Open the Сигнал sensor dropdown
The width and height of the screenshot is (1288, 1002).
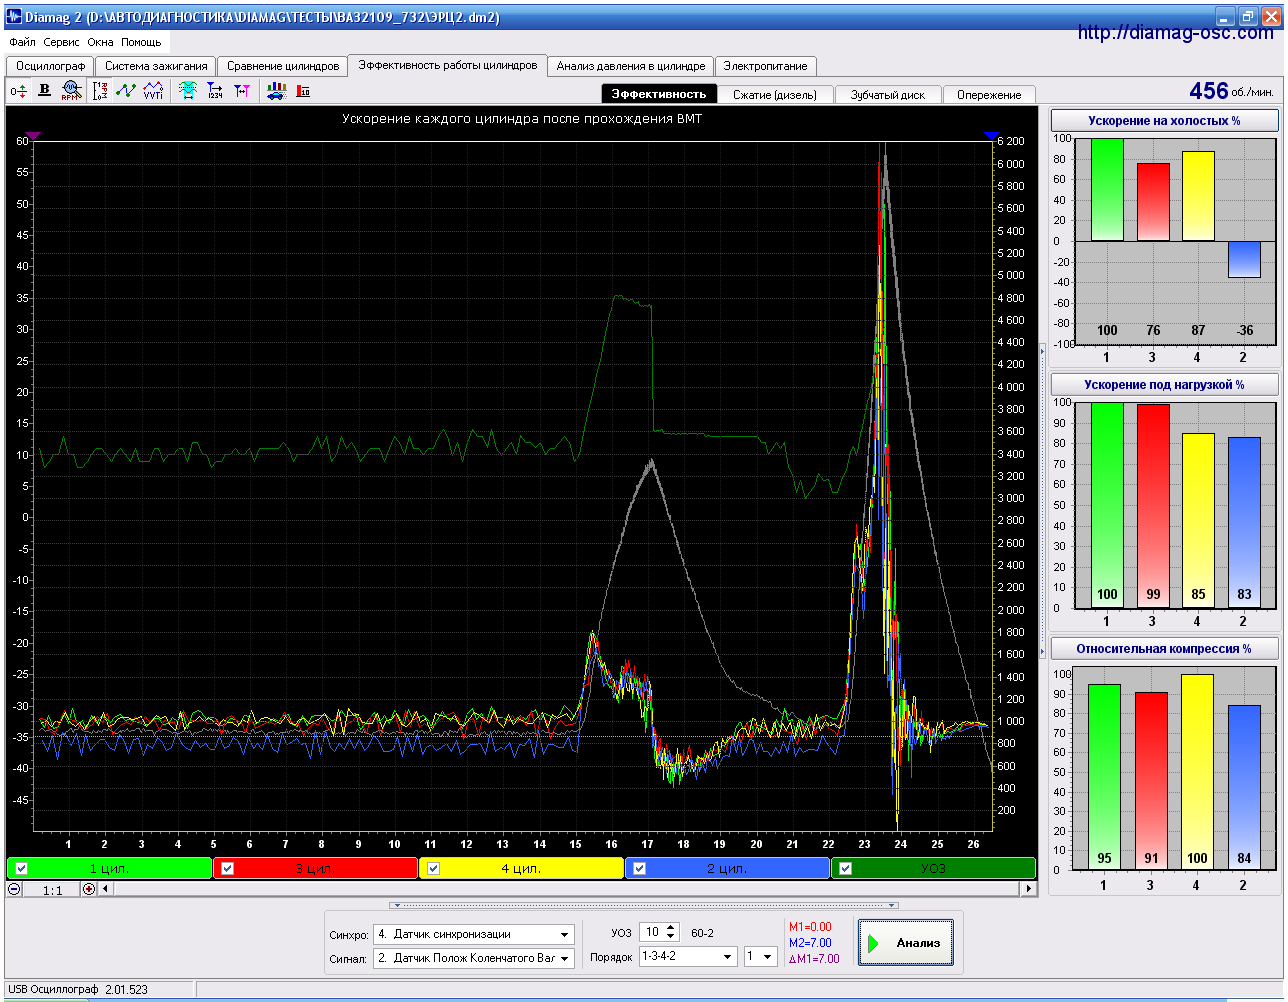pos(565,958)
